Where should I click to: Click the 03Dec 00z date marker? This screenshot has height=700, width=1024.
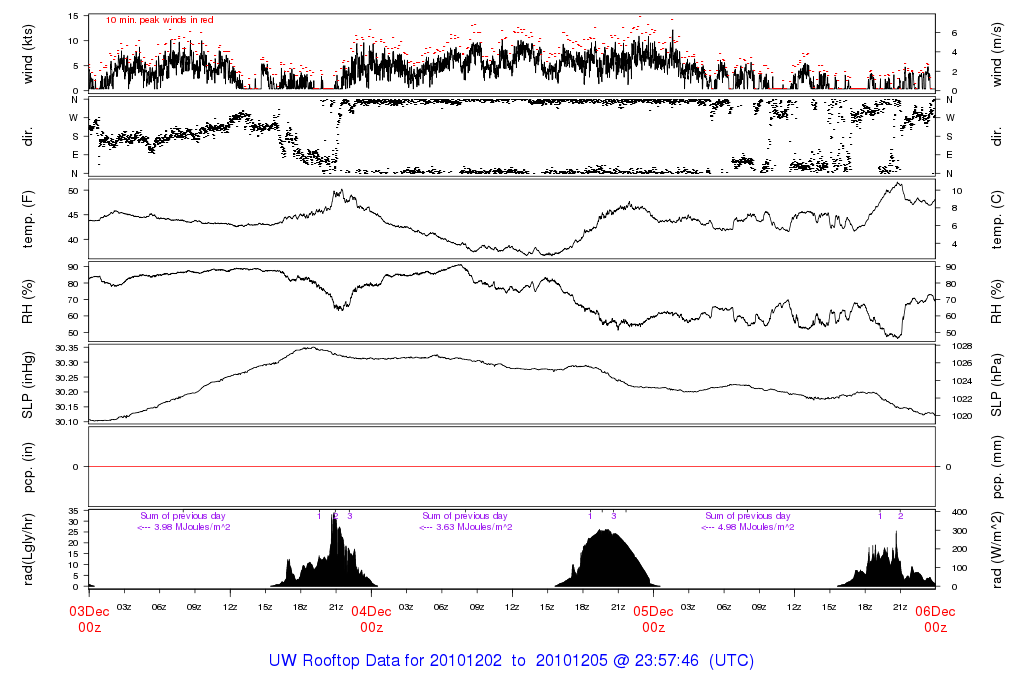pyautogui.click(x=89, y=619)
